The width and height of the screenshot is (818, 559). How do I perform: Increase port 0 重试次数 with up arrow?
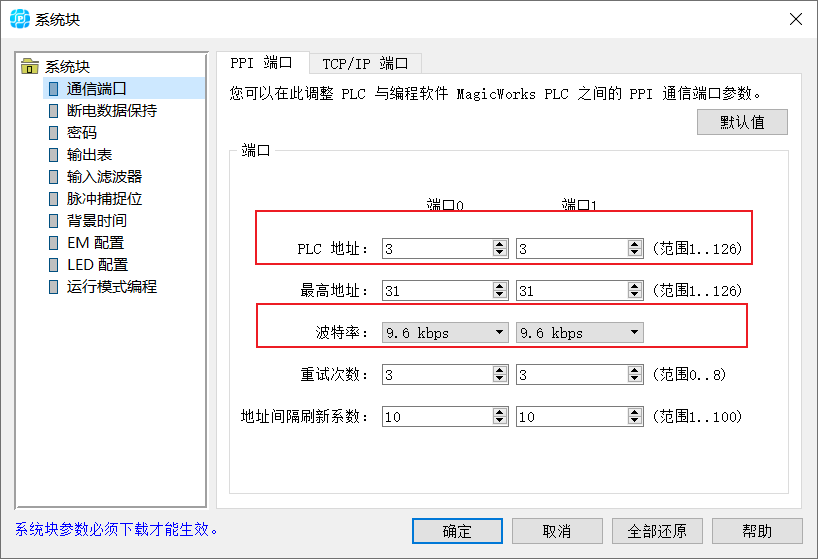click(x=500, y=370)
